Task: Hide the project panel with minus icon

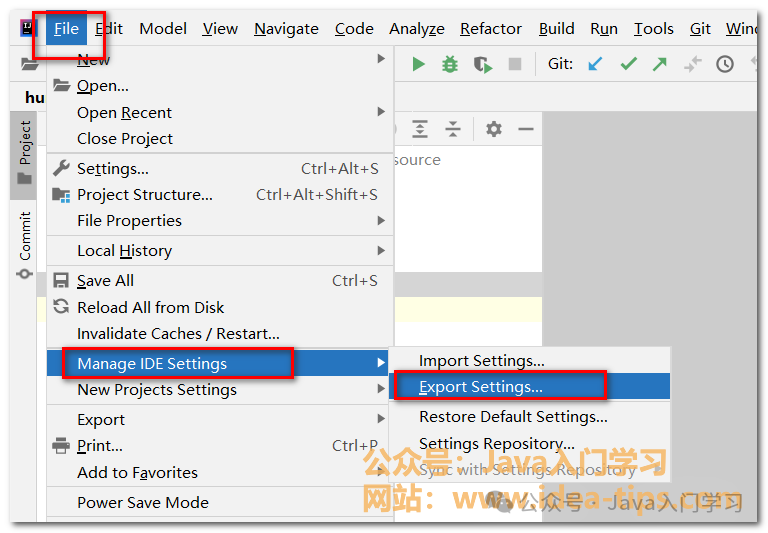Action: [526, 129]
